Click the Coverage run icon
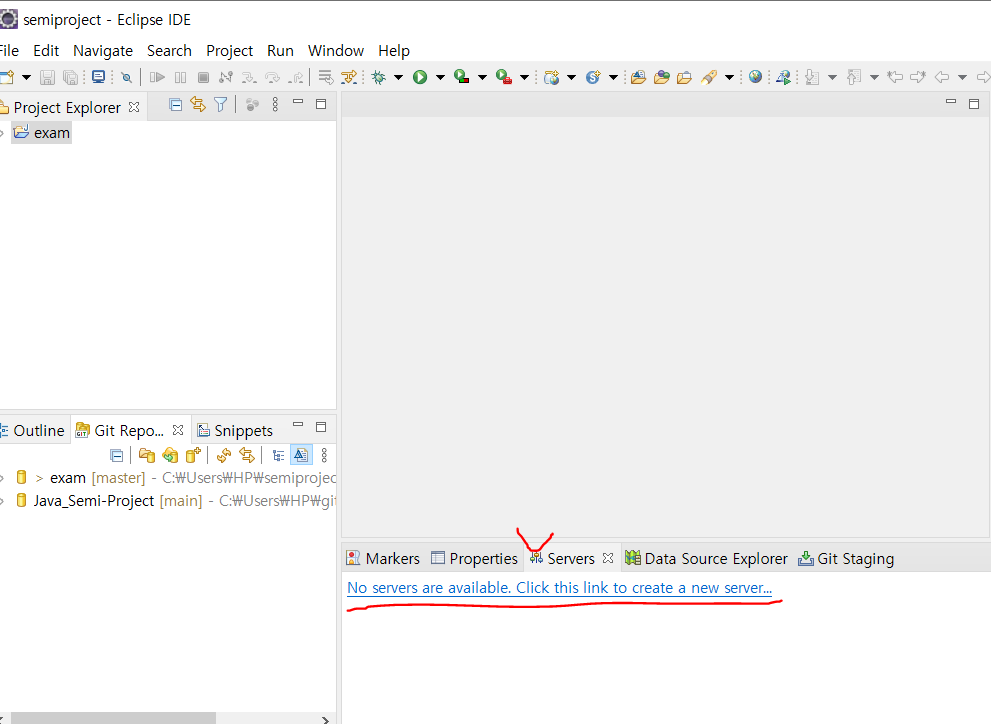This screenshot has width=991, height=724. coord(462,77)
